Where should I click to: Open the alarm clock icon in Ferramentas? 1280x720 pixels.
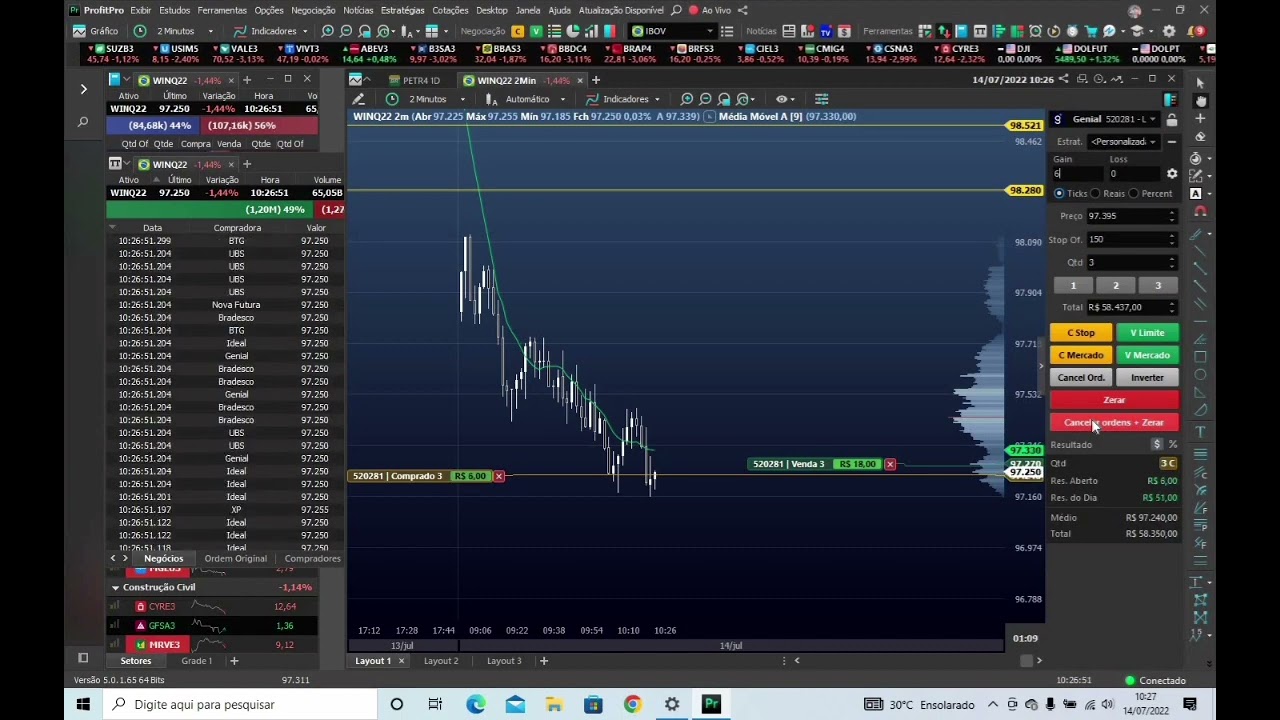[1035, 31]
